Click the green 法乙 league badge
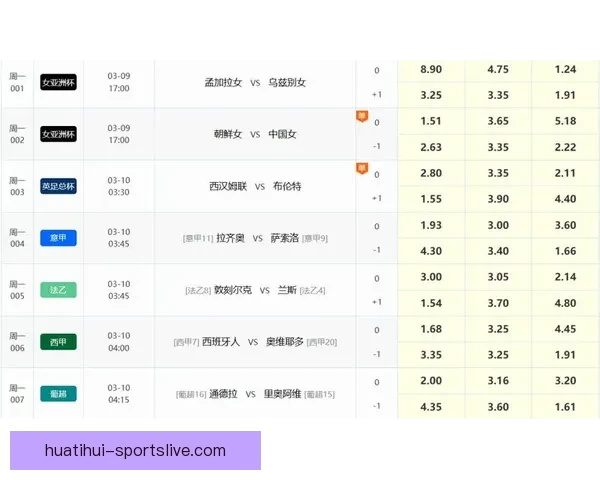The width and height of the screenshot is (600, 480). coord(58,290)
